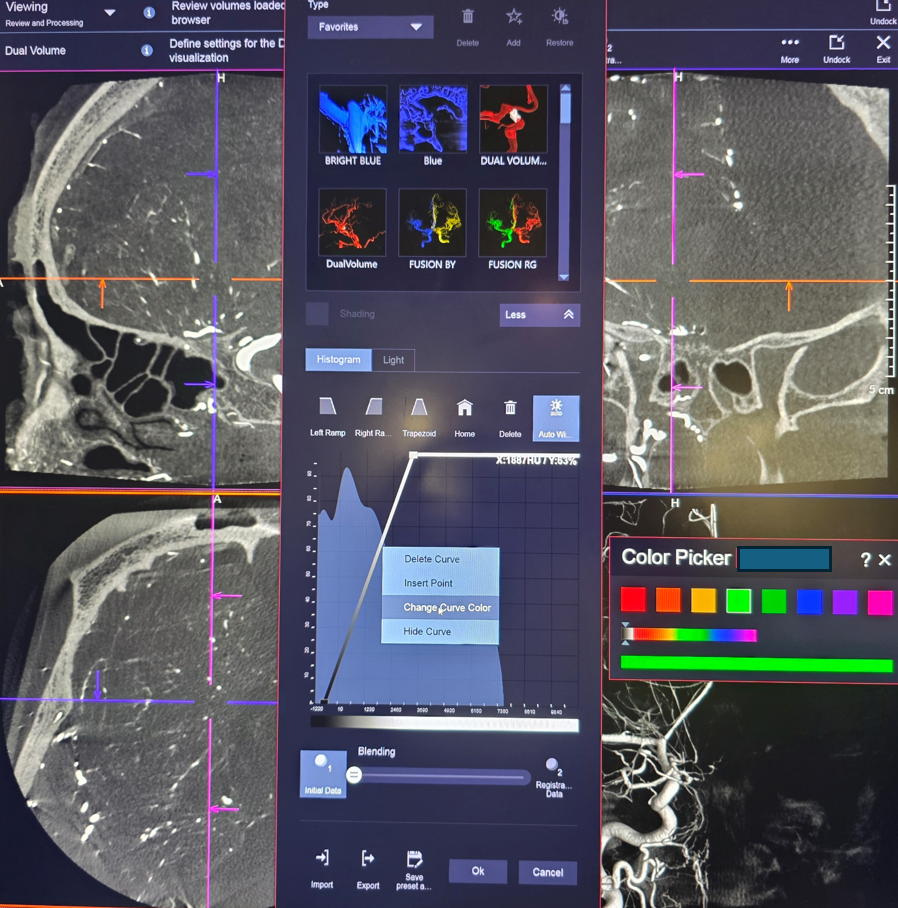Select Registration Data volume 2 toggle

click(x=552, y=767)
